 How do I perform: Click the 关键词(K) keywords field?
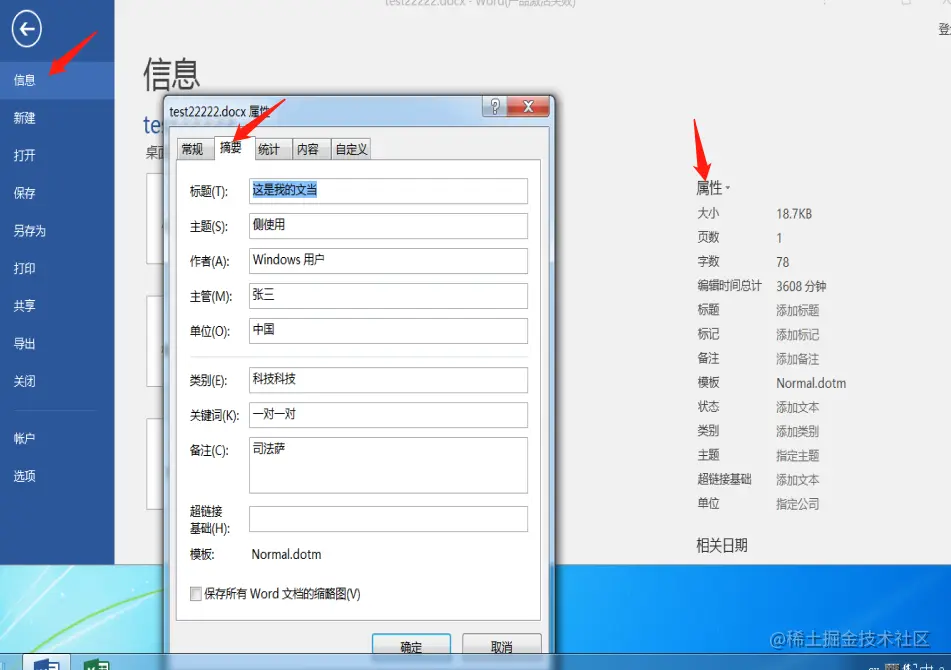coord(388,415)
